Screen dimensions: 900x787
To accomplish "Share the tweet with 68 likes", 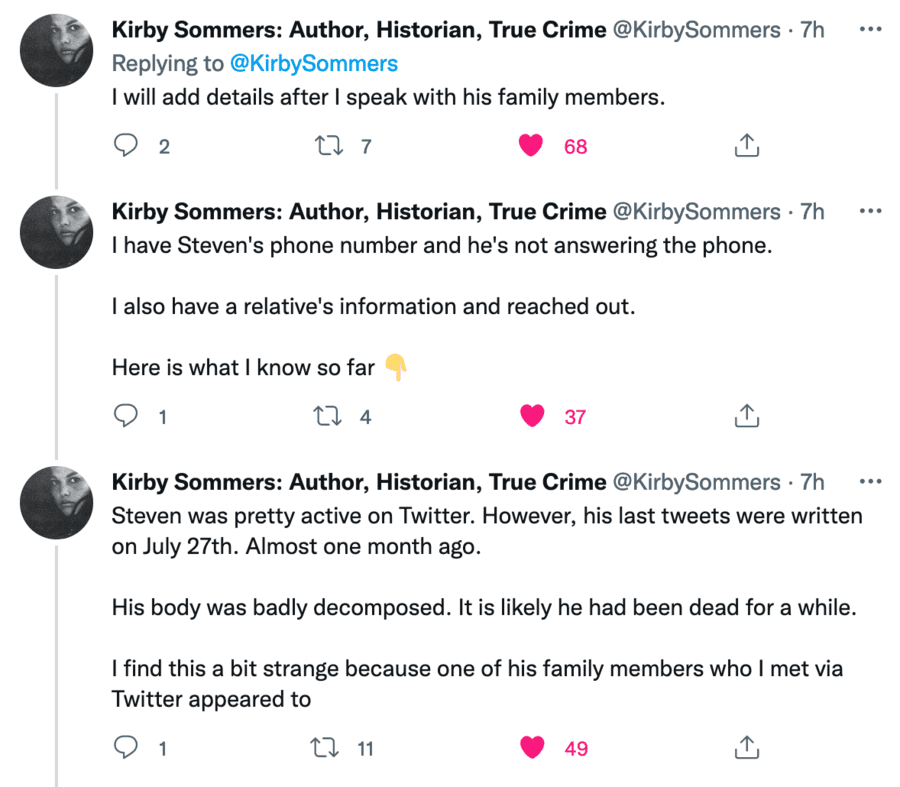I will click(746, 146).
